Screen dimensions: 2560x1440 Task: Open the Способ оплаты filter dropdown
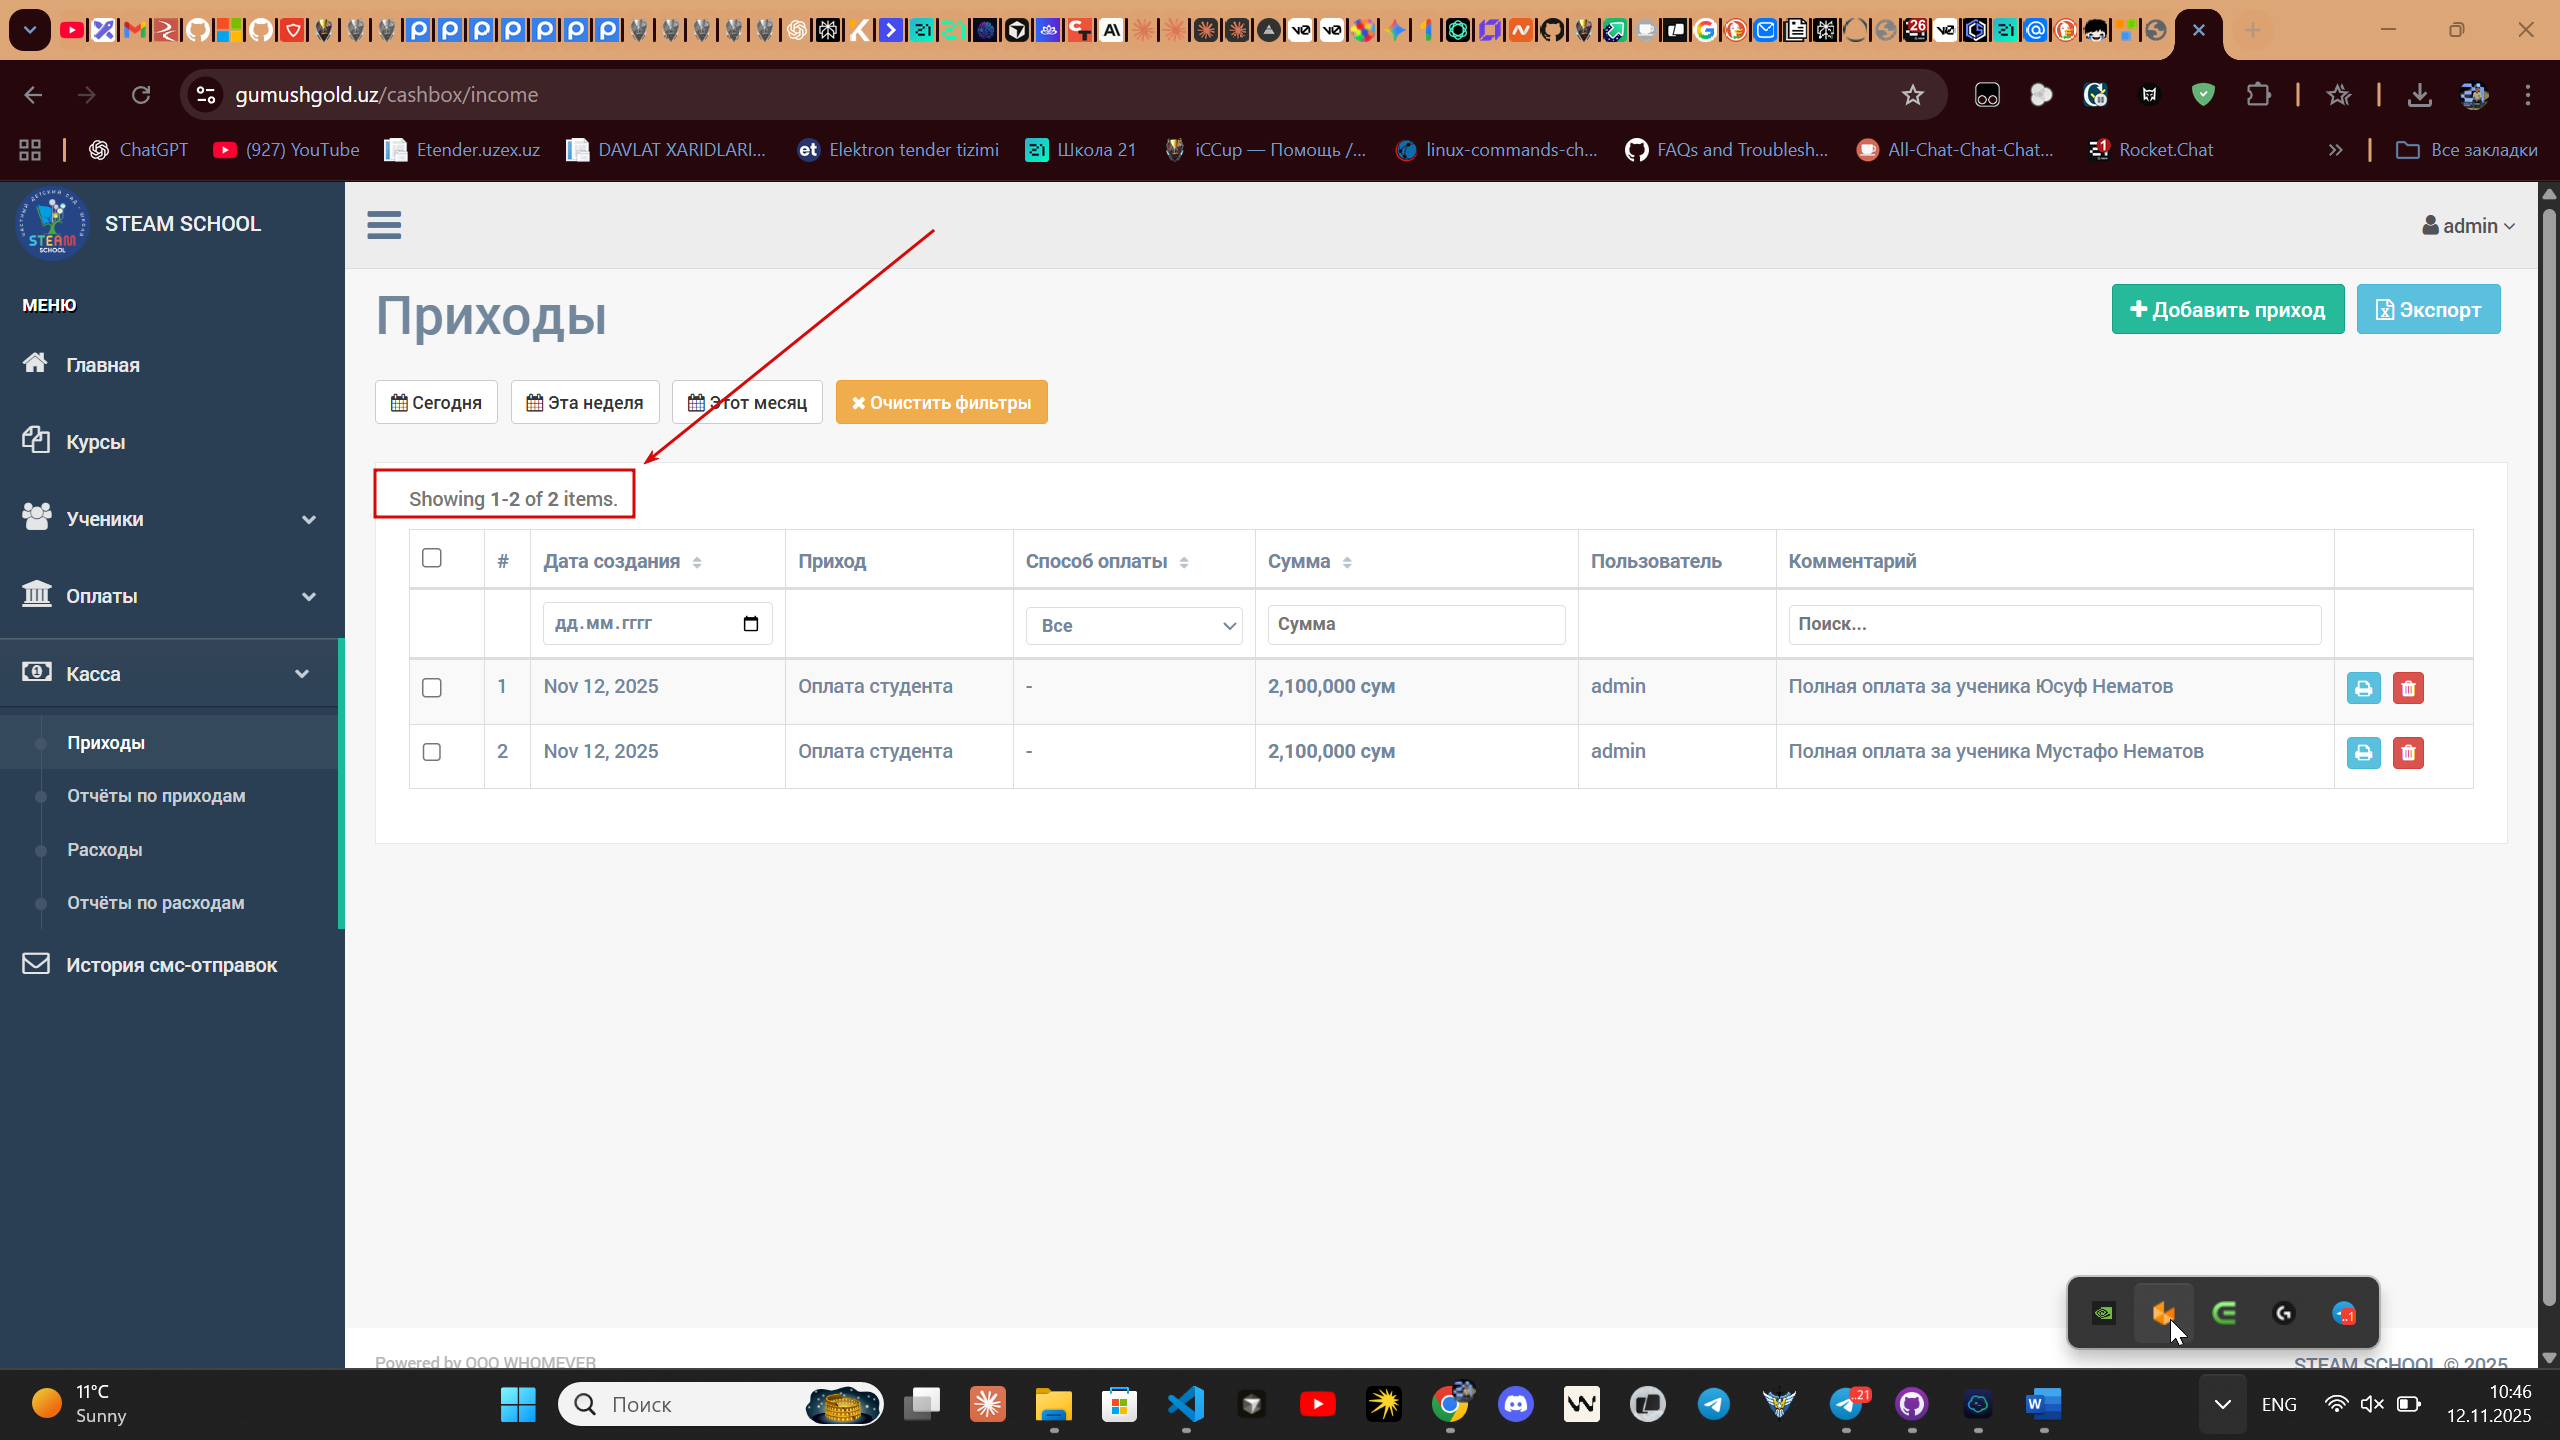[x=1134, y=626]
